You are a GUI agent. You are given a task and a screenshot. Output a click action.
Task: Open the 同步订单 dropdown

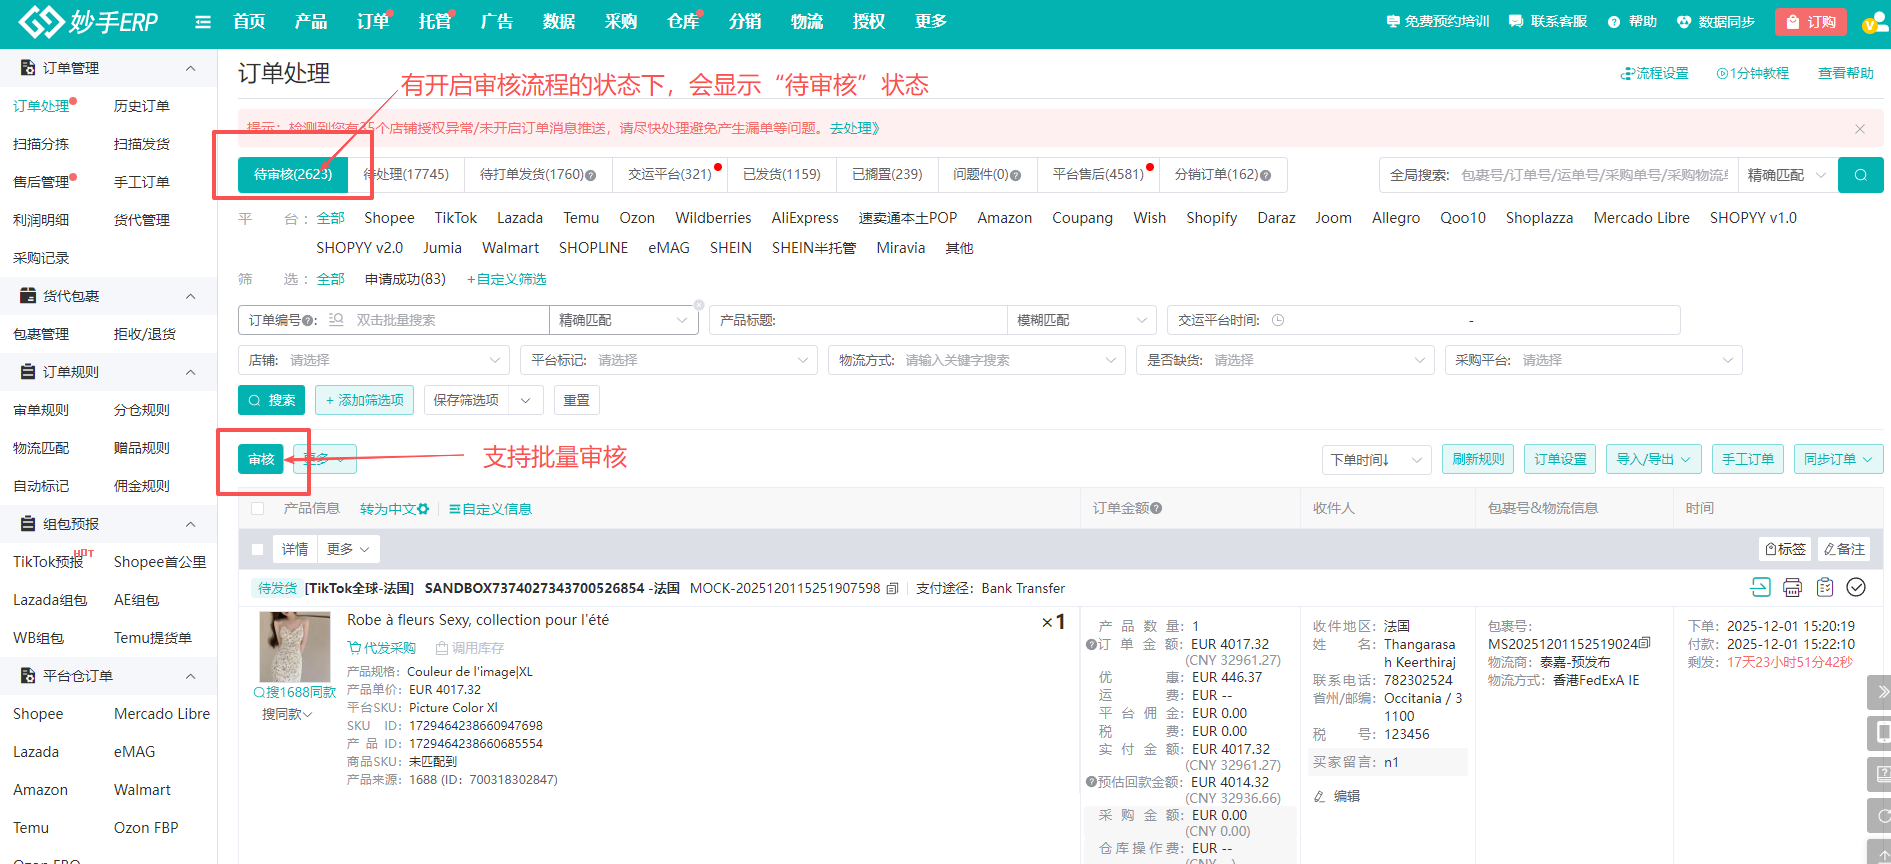[1838, 459]
